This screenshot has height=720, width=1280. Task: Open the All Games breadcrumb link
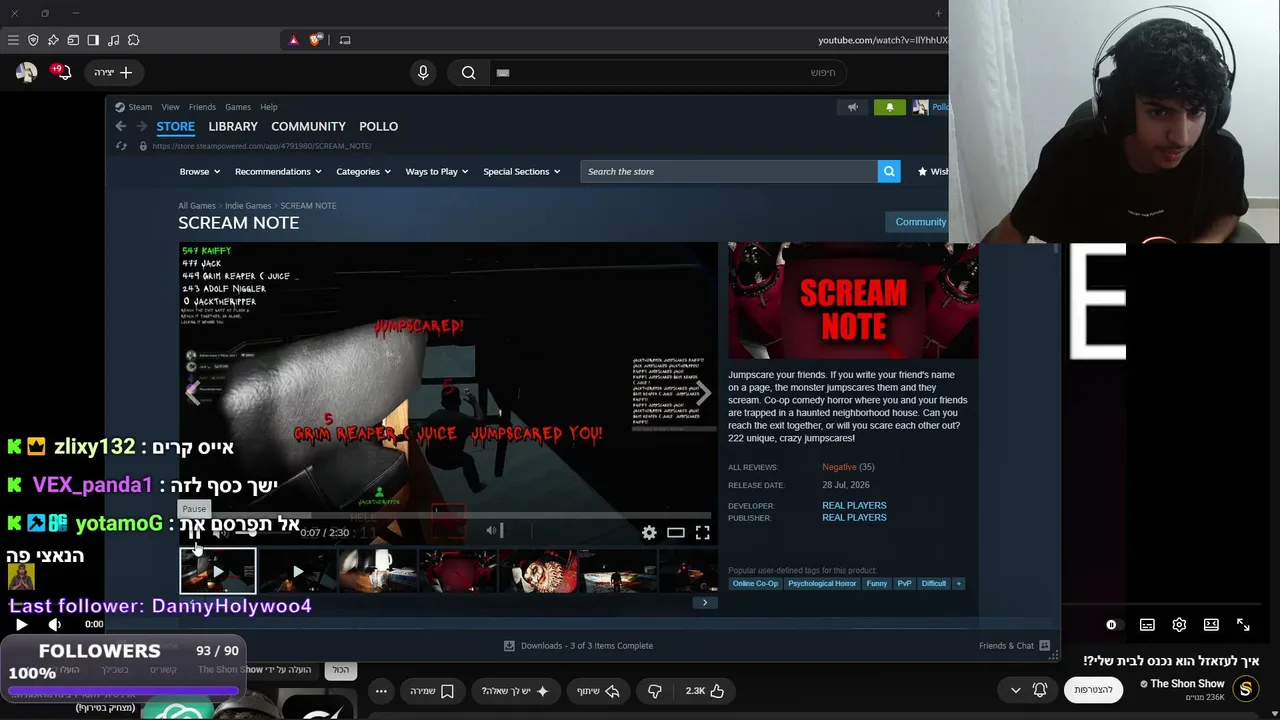(x=197, y=206)
